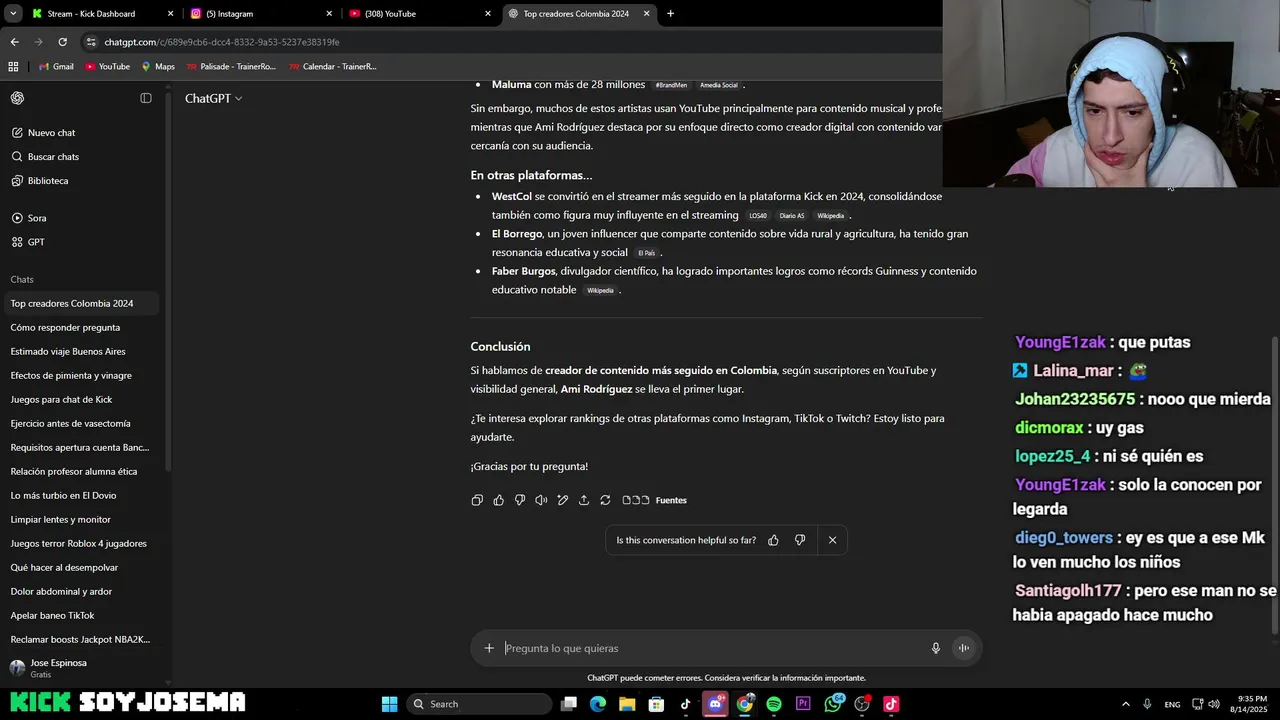Regenerate the ChatGPT response

[x=605, y=500]
